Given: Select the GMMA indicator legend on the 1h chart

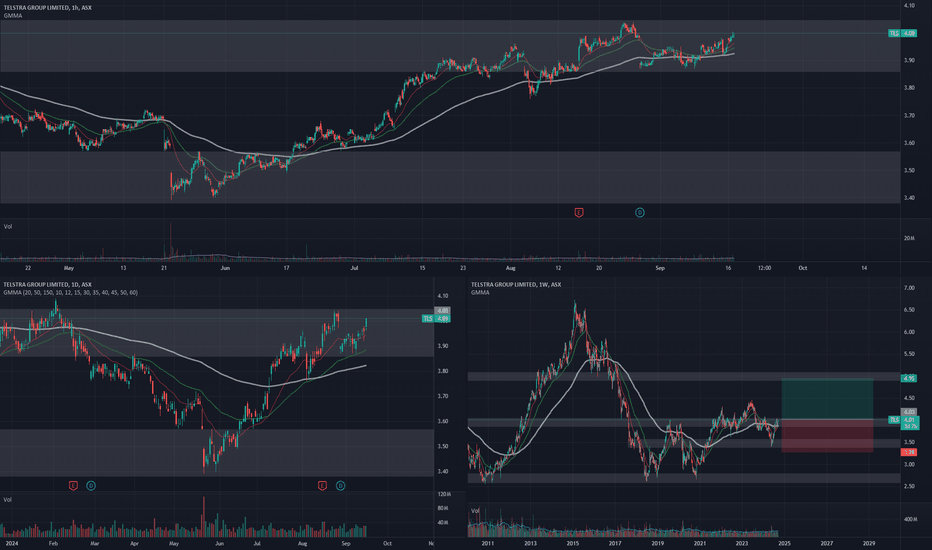Looking at the screenshot, I should point(12,15).
